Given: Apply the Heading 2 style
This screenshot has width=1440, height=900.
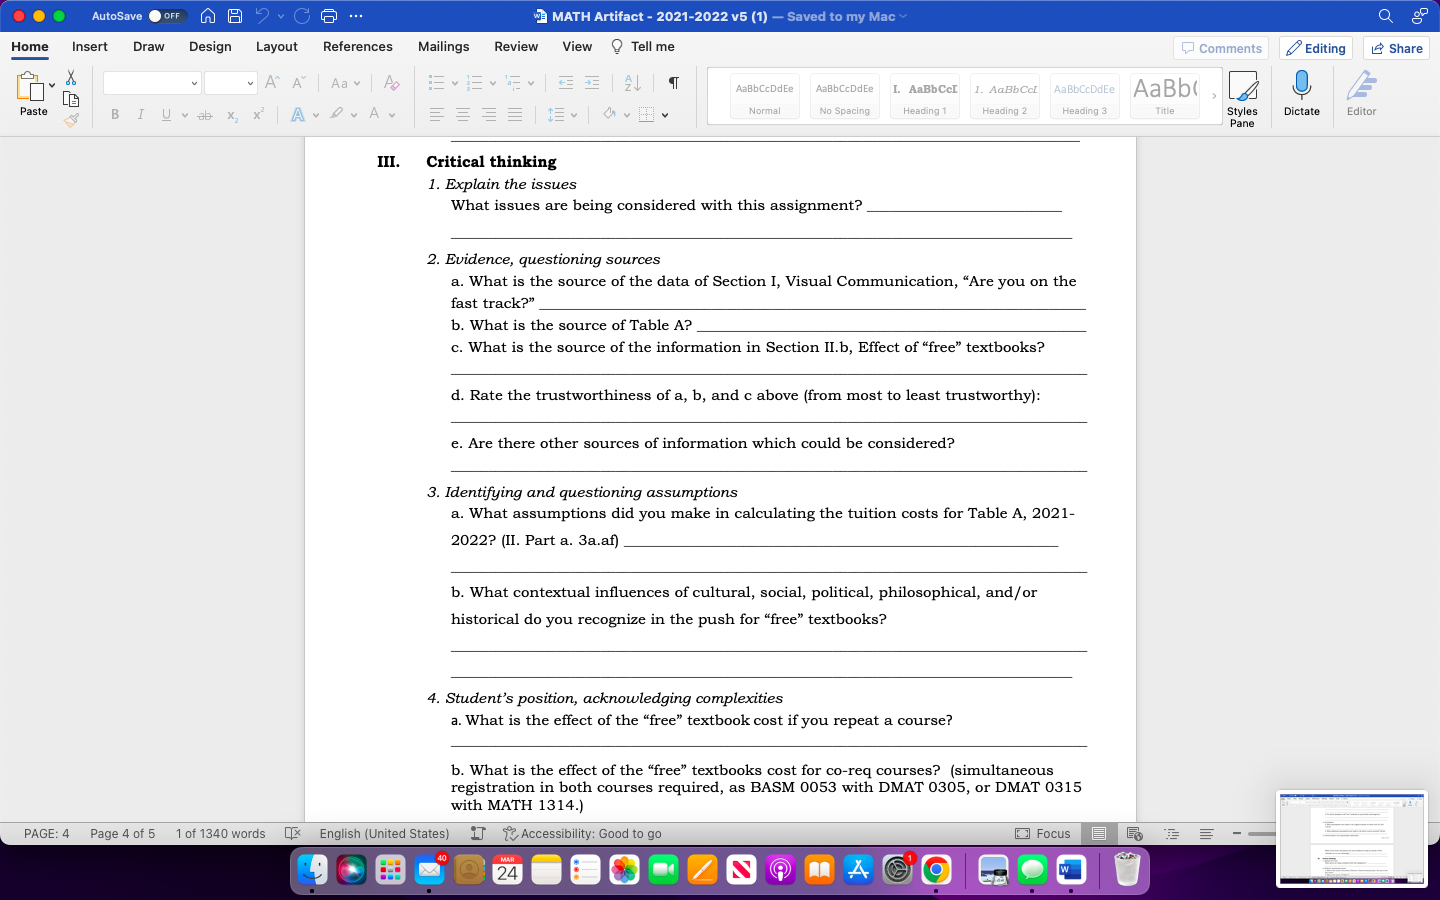Looking at the screenshot, I should pos(1004,96).
